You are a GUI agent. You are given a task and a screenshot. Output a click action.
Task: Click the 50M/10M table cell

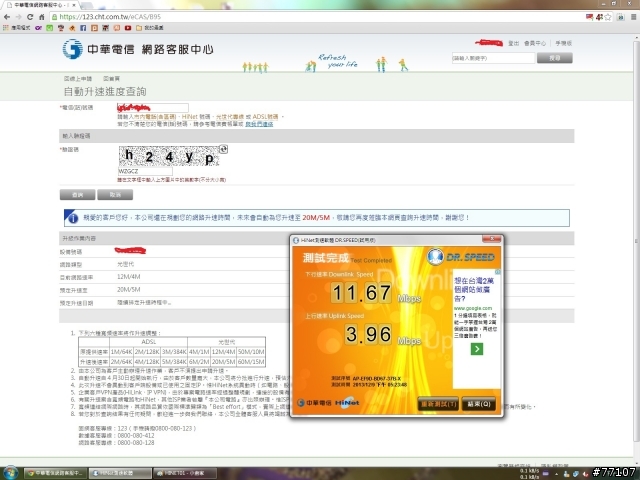(x=251, y=352)
